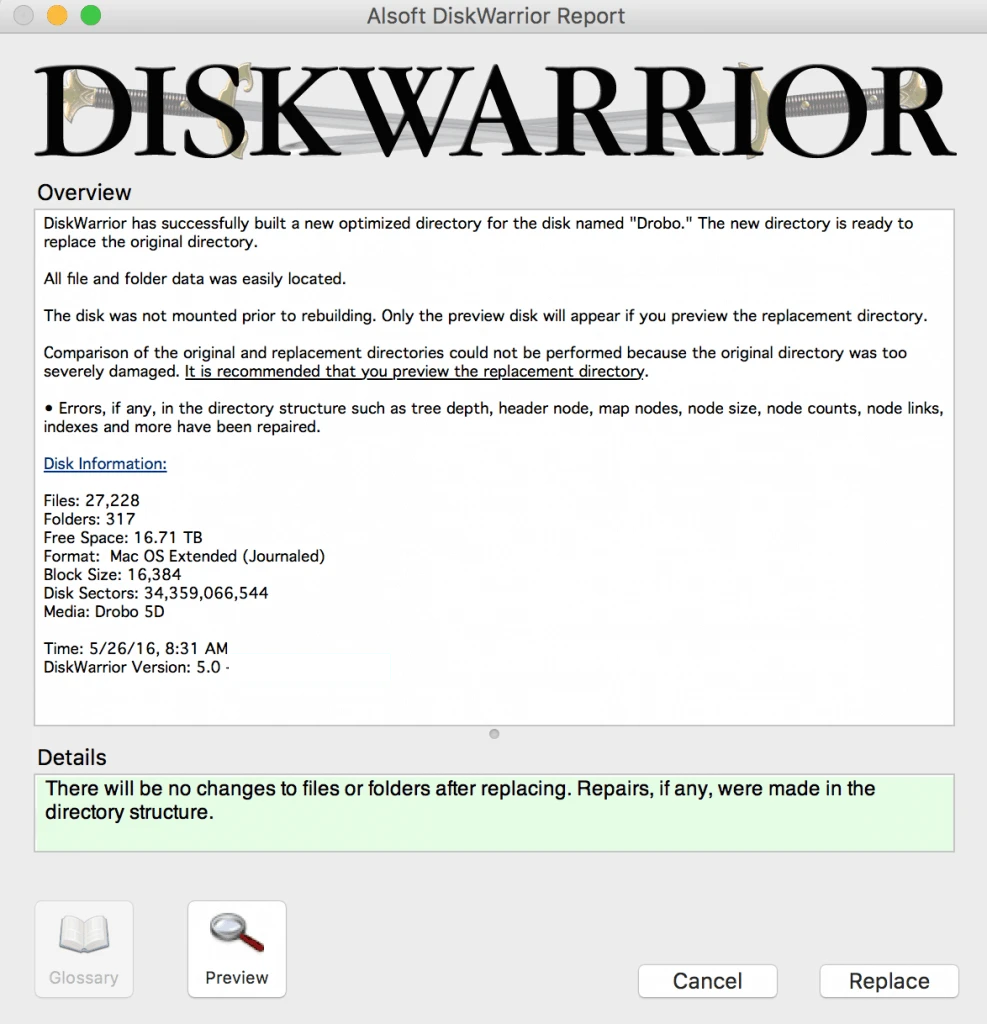Click the Files: 27,228 line
The width and height of the screenshot is (987, 1024).
(91, 501)
